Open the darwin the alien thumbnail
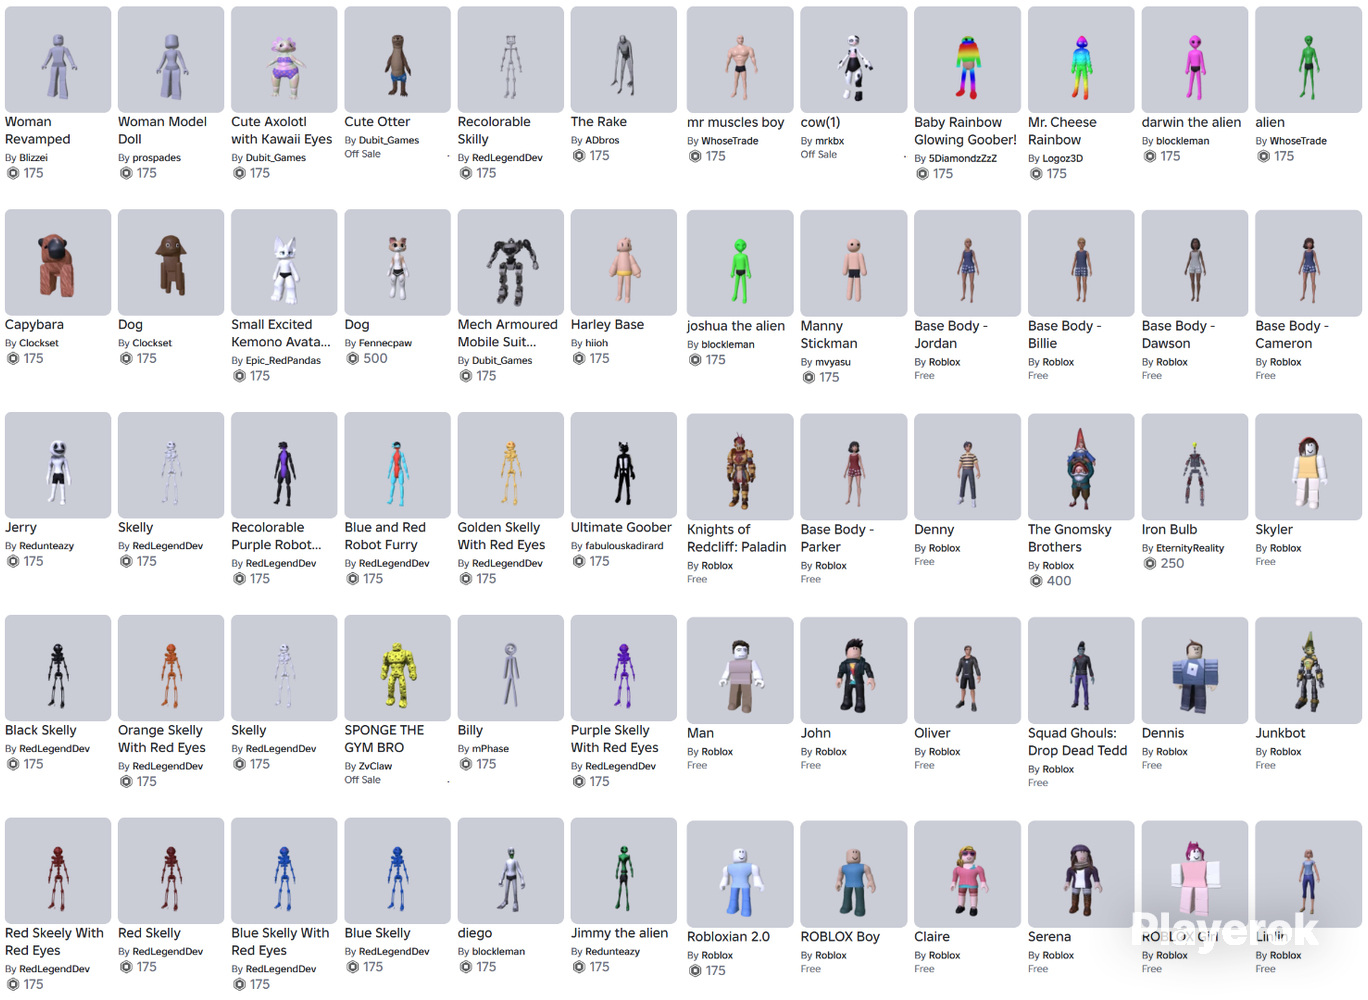 click(1195, 60)
